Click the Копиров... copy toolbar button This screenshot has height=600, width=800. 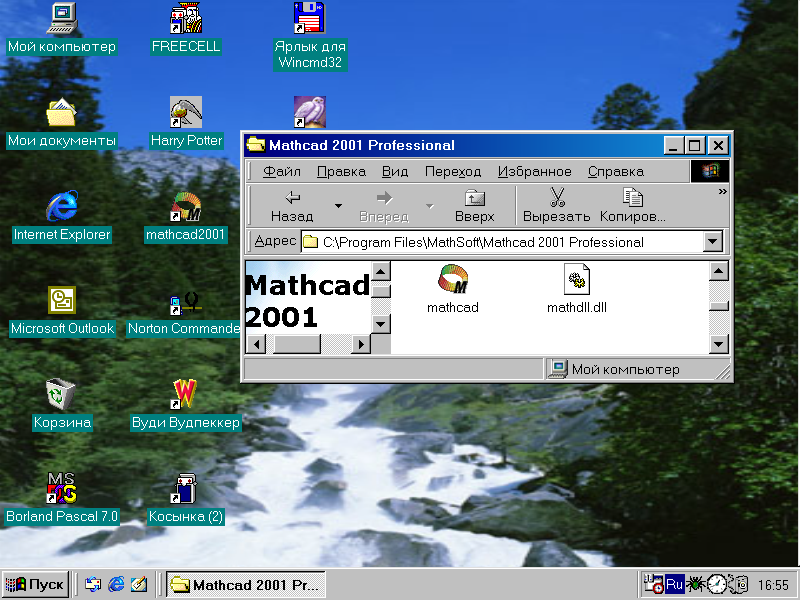(633, 206)
